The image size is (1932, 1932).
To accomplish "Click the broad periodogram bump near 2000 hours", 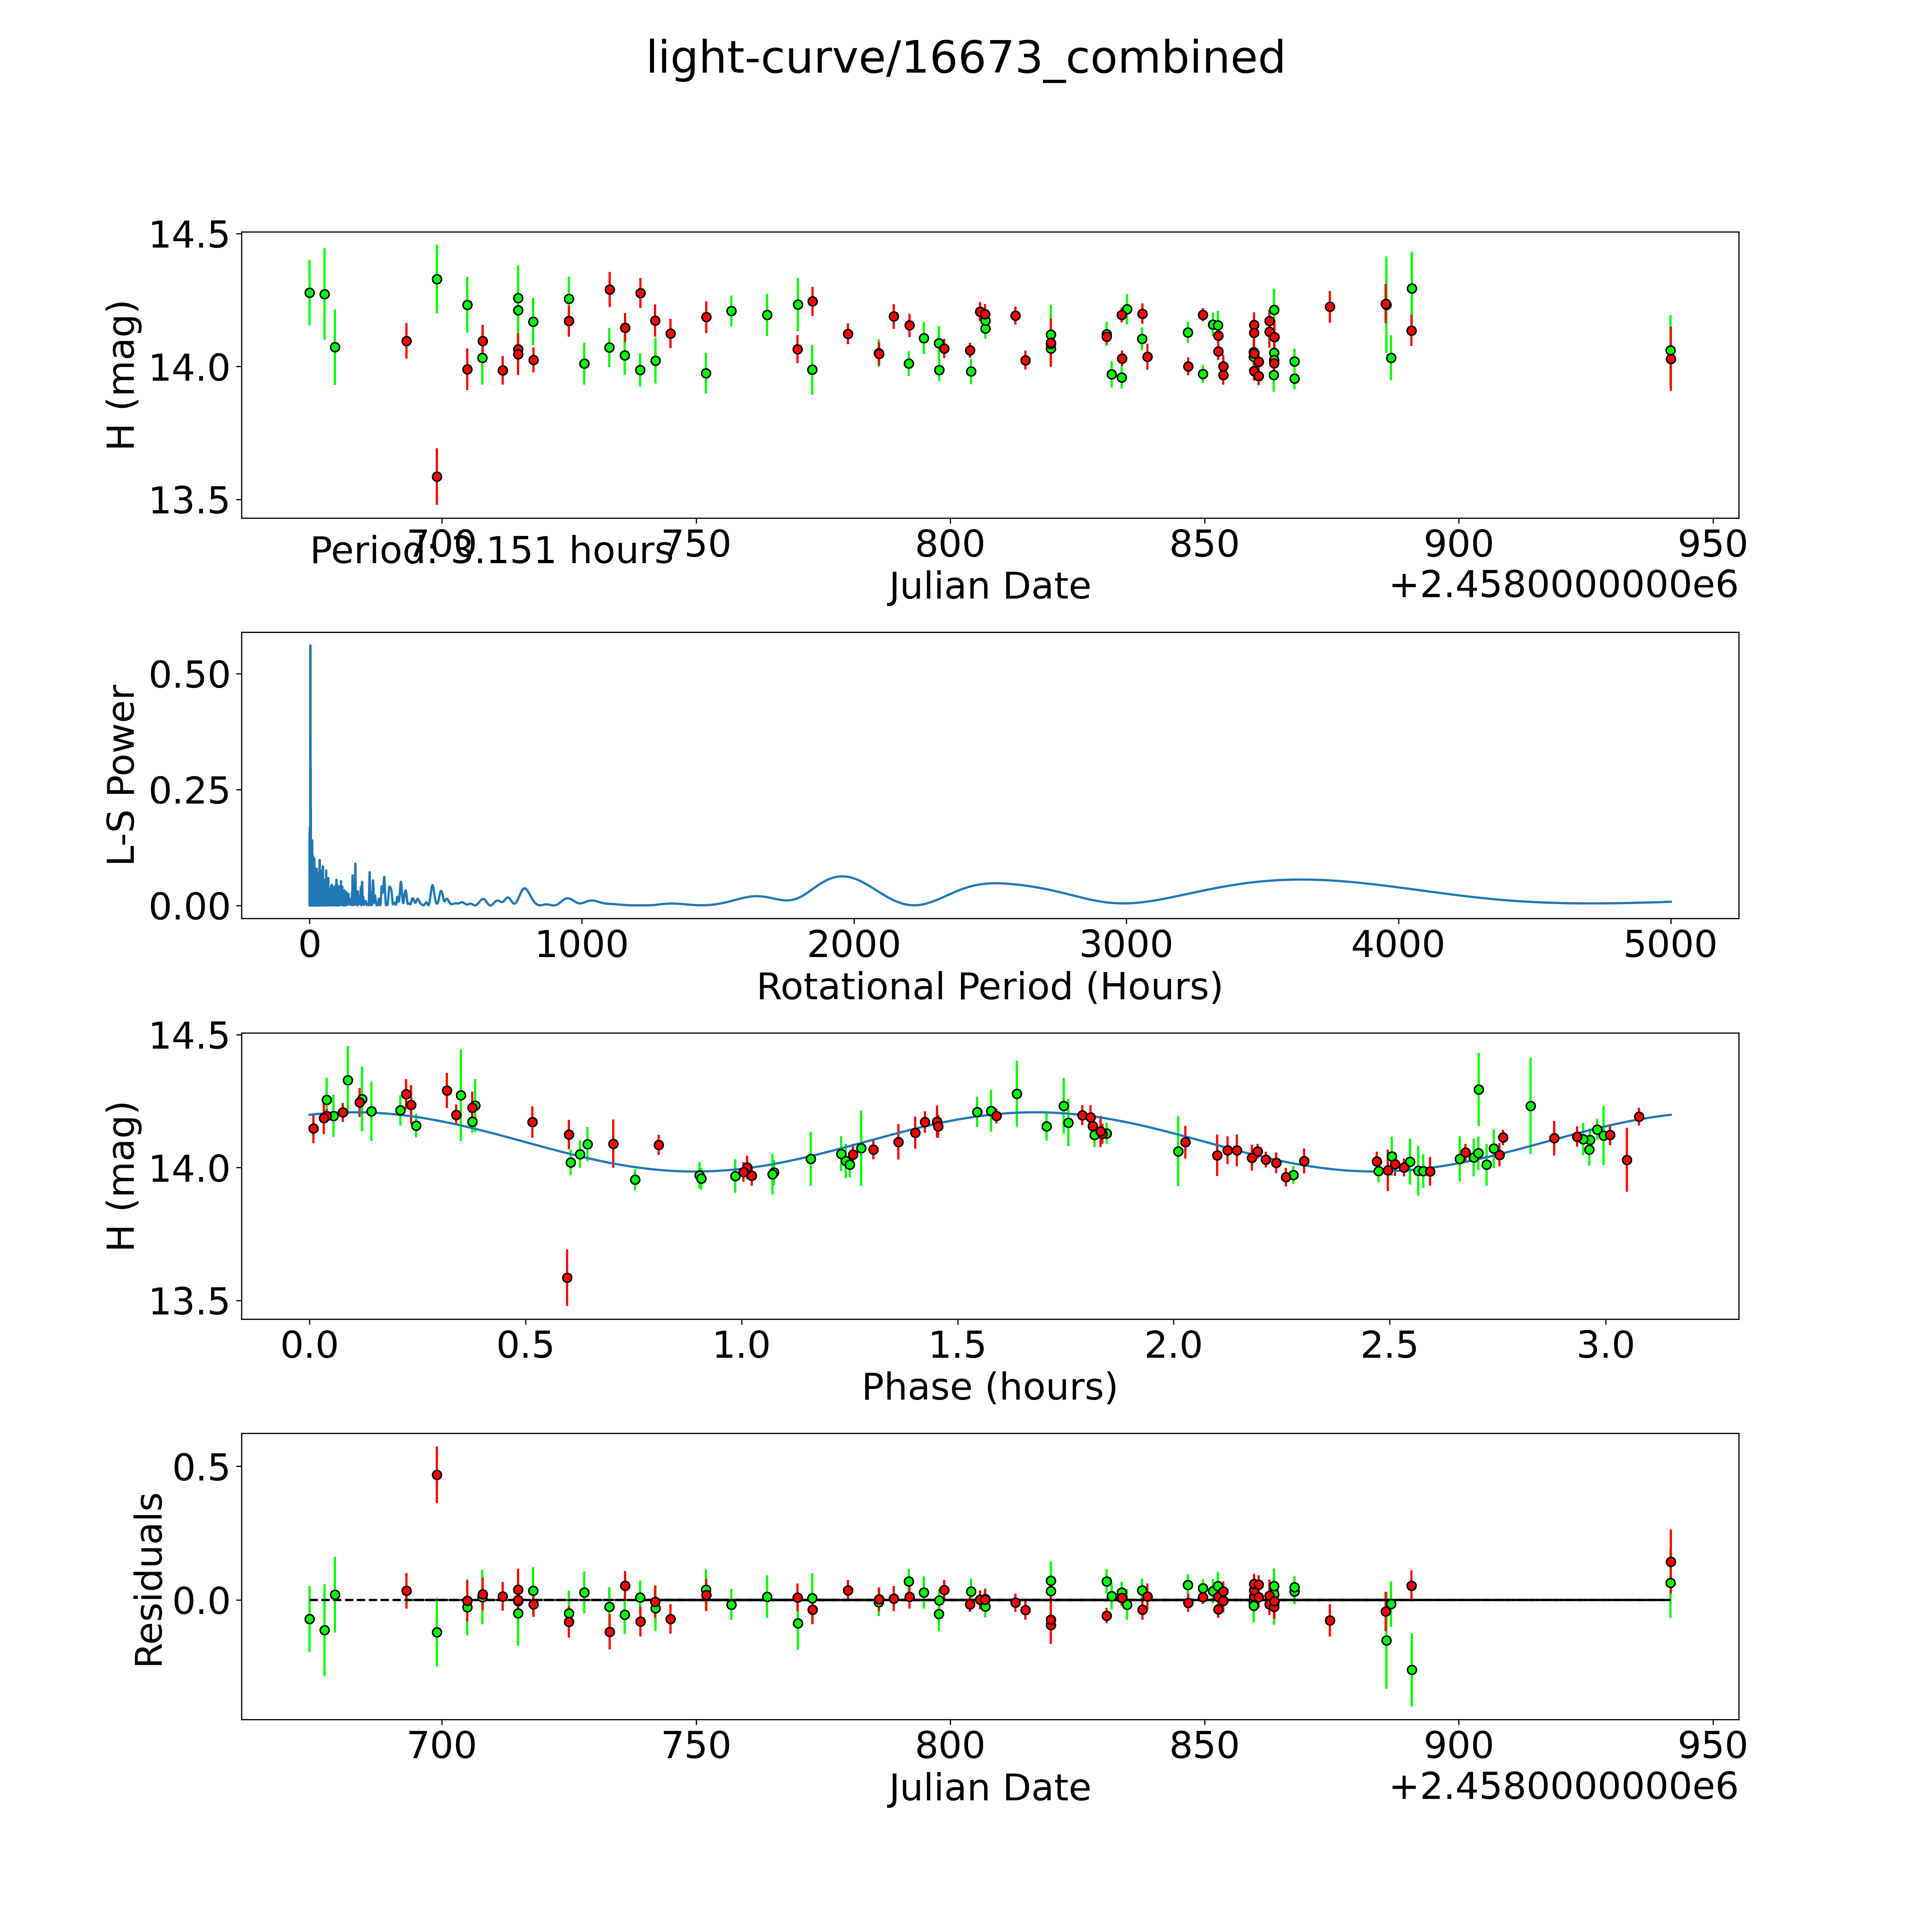I will pyautogui.click(x=843, y=877).
